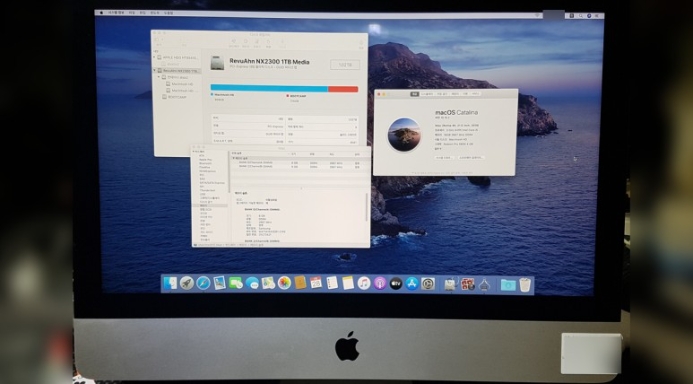
Task: Click Erase in Disk Utility toolbar
Action: click(x=257, y=43)
